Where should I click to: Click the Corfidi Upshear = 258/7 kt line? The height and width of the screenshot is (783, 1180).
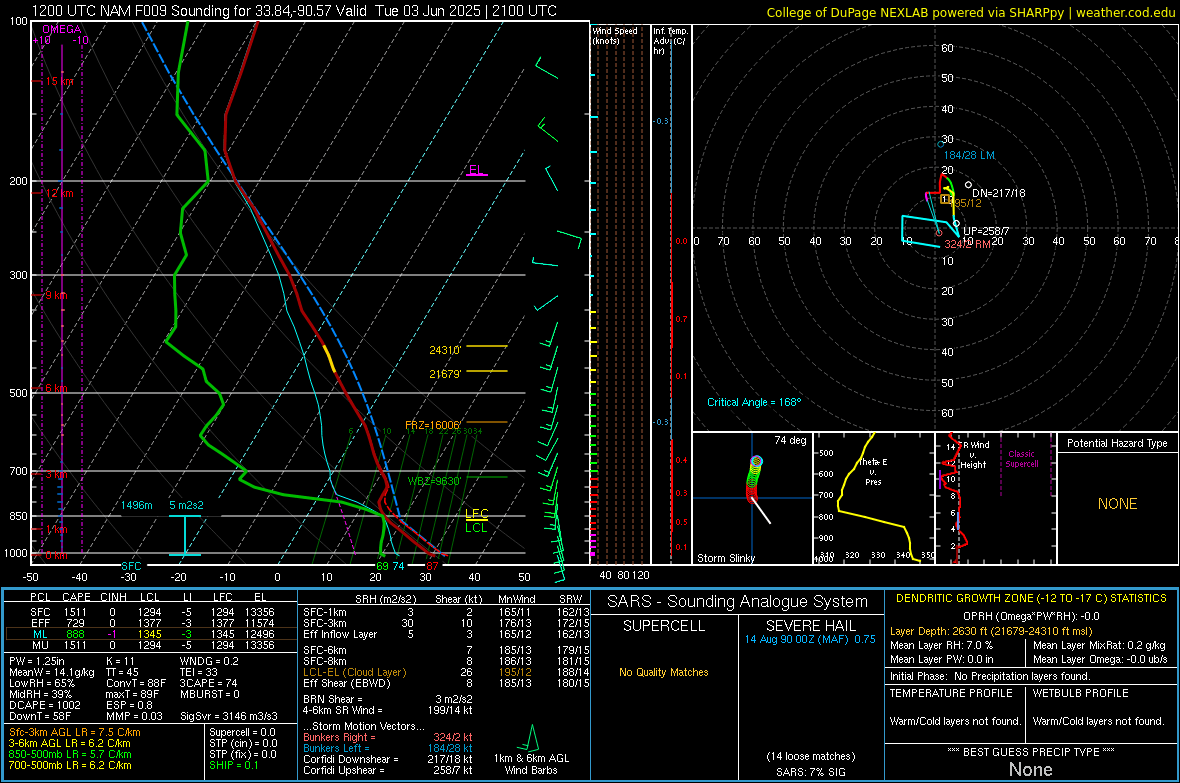coord(388,770)
